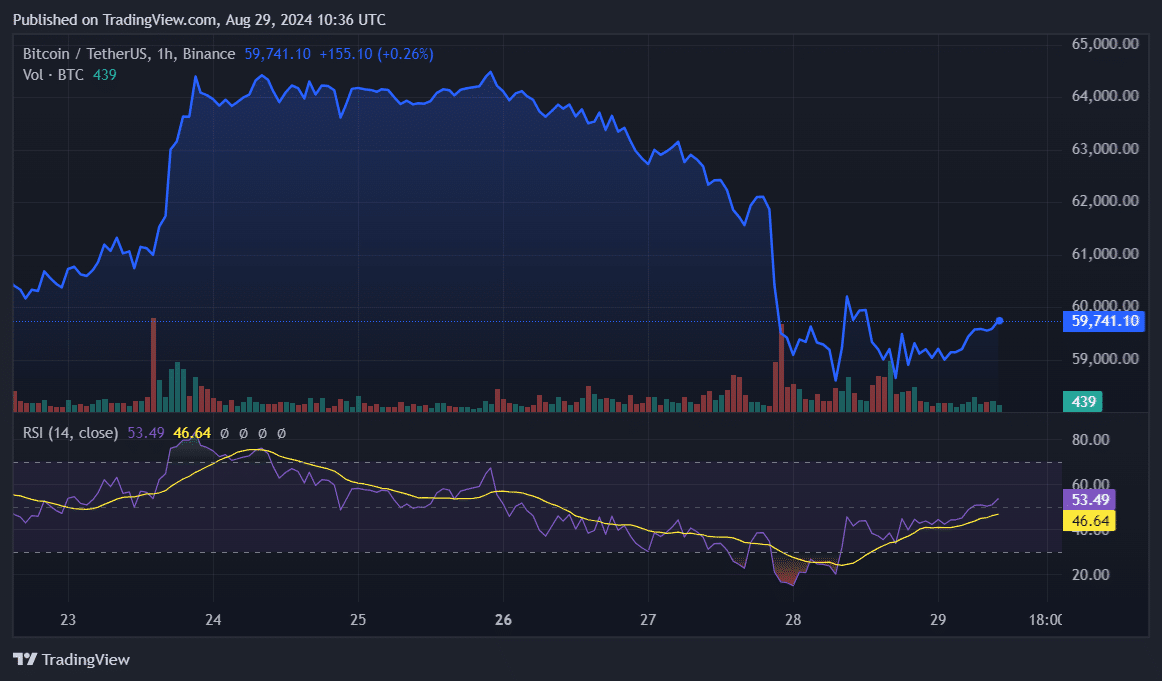Click the TradingView logo at bottom left
The height and width of the screenshot is (681, 1162).
click(70, 660)
